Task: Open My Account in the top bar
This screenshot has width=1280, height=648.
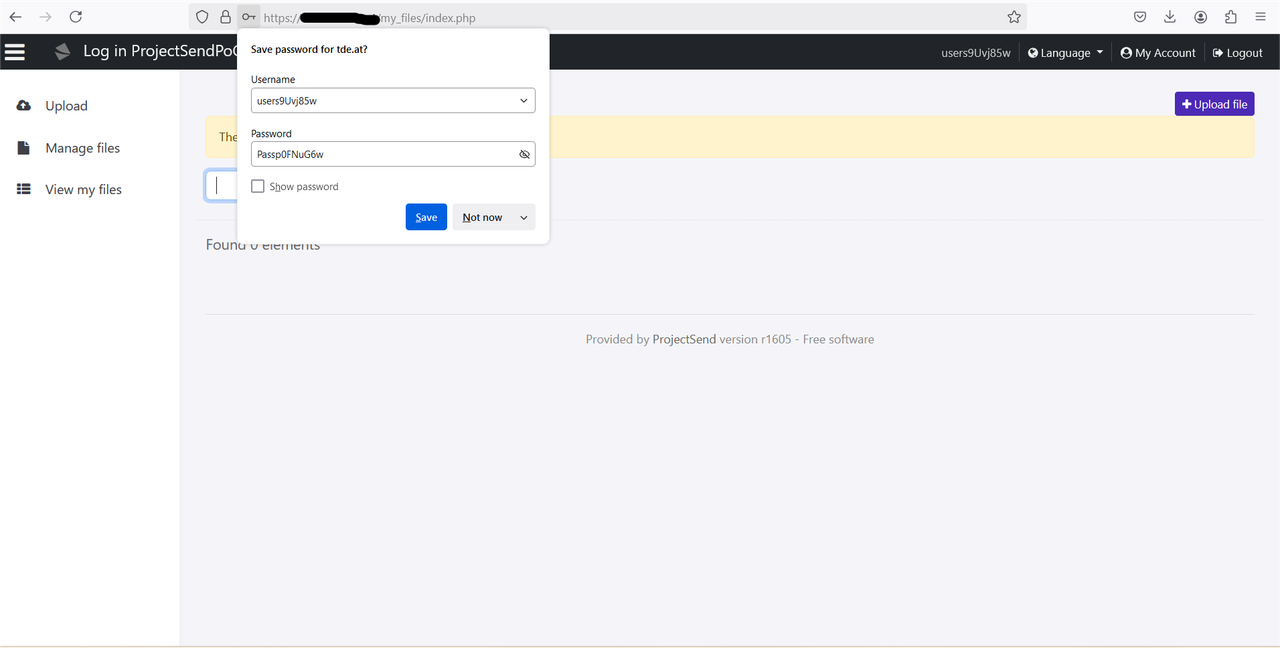Action: click(x=1158, y=52)
